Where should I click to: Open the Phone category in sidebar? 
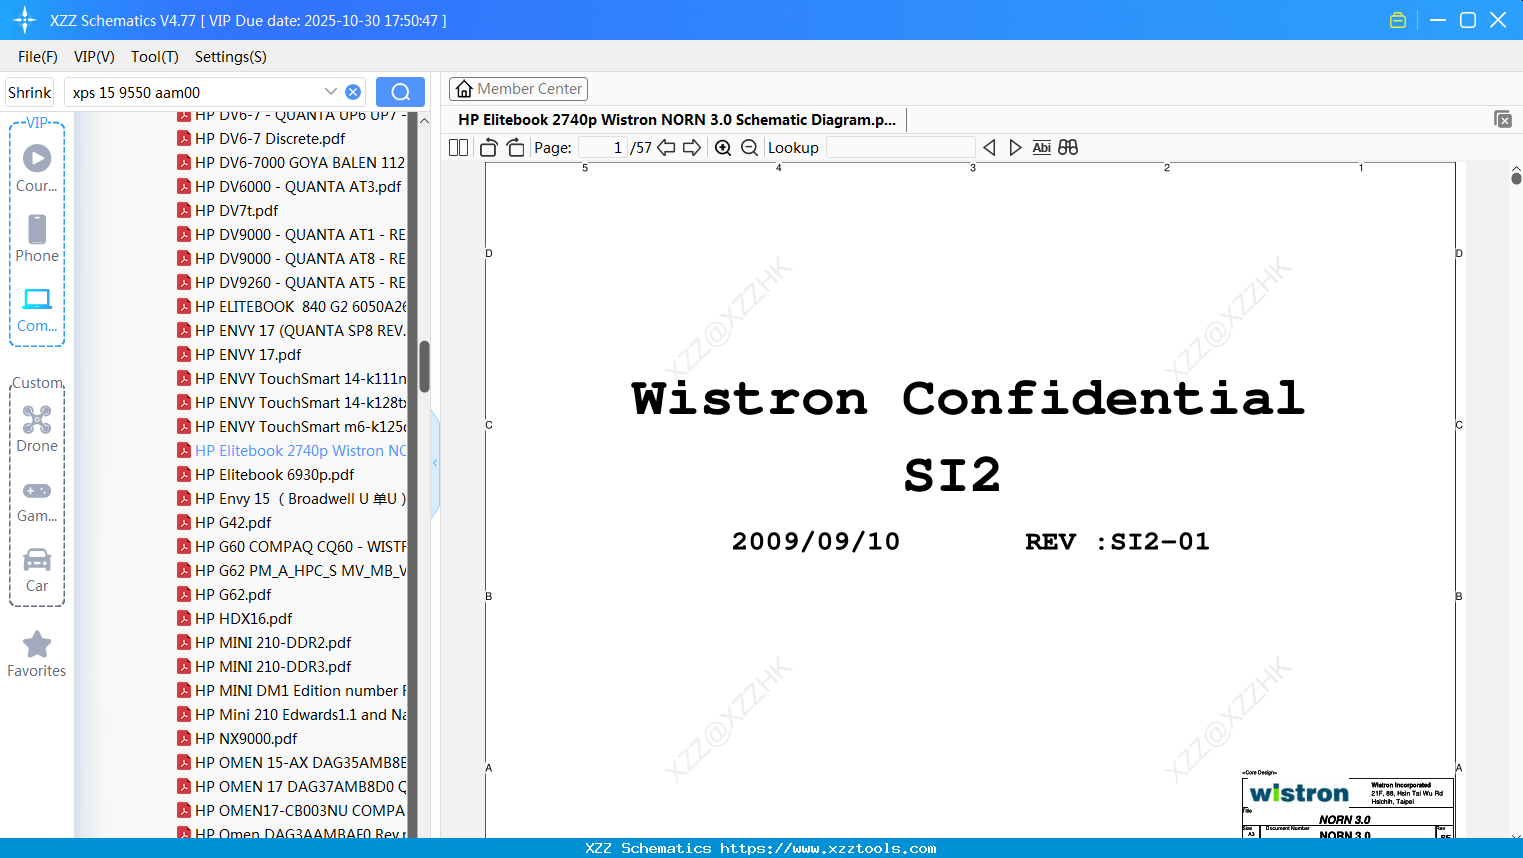click(37, 238)
